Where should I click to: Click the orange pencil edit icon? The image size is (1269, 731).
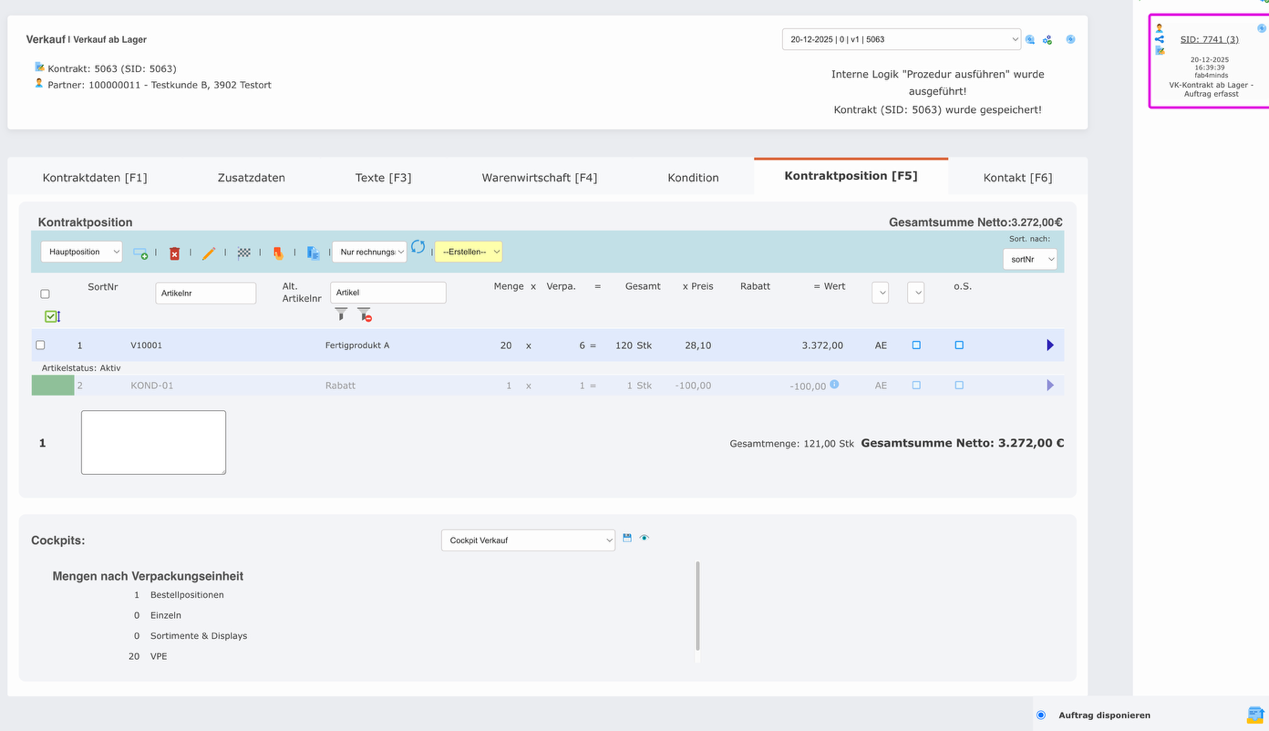coord(208,253)
